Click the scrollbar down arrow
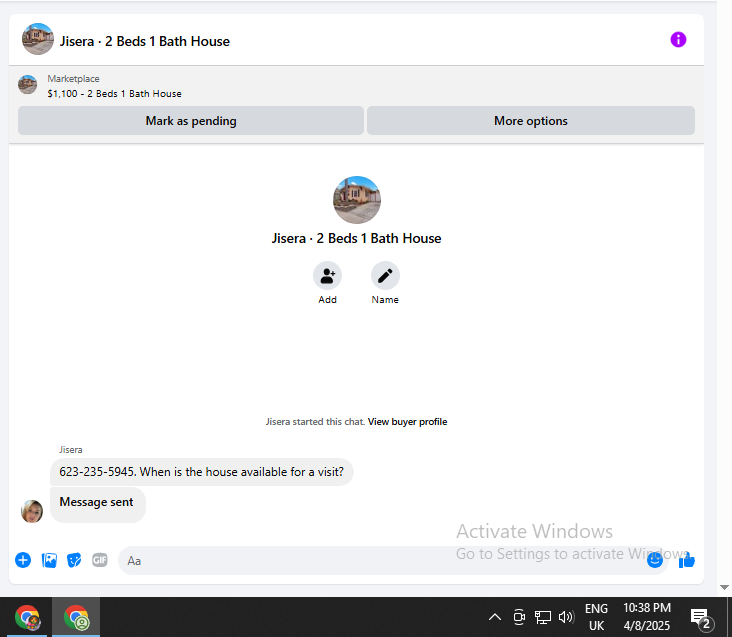Image resolution: width=732 pixels, height=637 pixels. (x=724, y=587)
